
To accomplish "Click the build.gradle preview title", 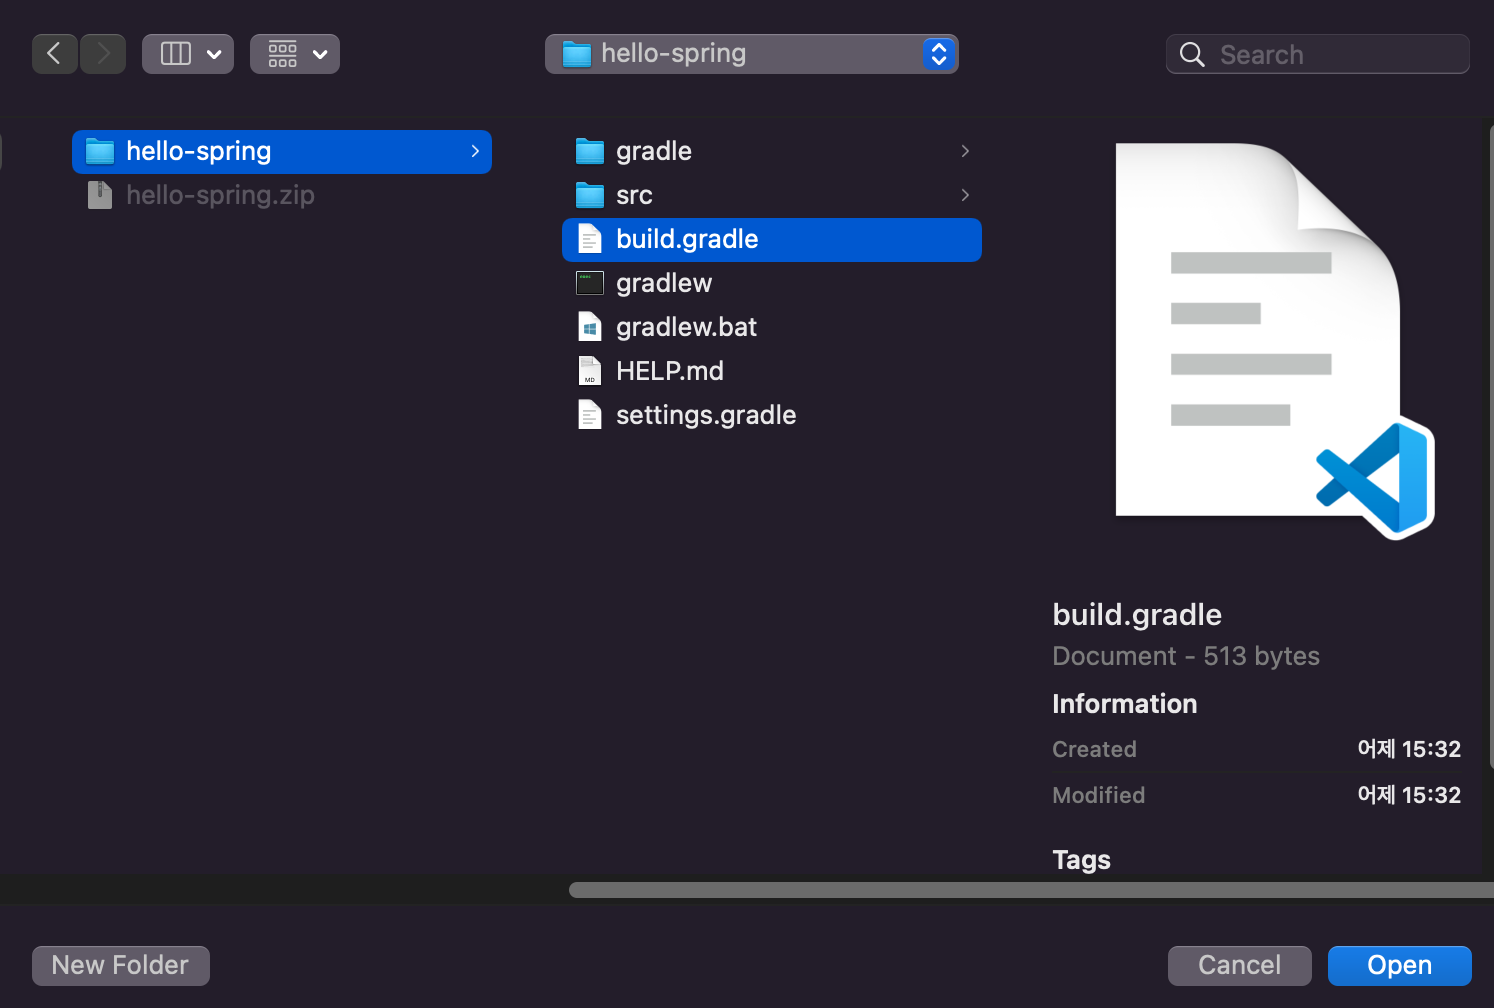I will pyautogui.click(x=1137, y=615).
